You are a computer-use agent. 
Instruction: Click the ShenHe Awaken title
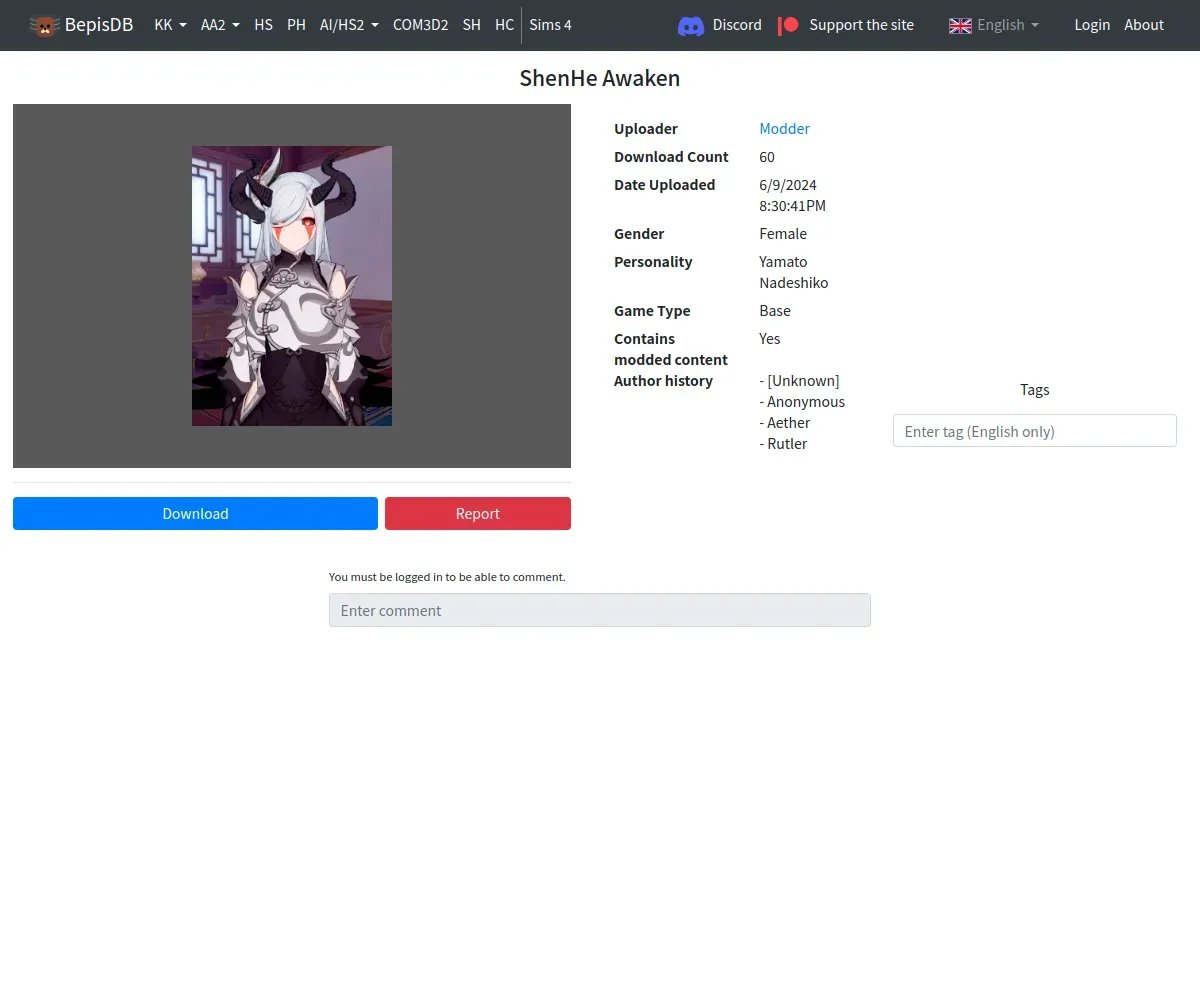(600, 78)
